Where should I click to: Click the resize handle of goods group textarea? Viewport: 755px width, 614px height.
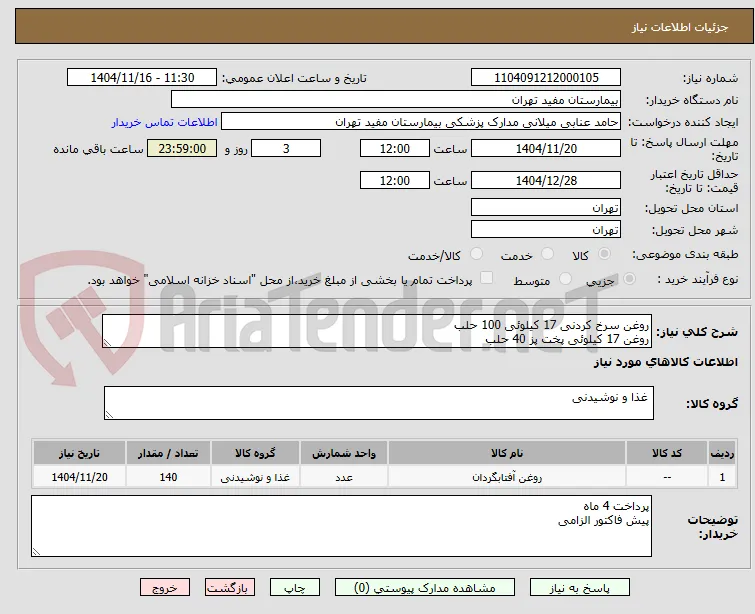click(x=109, y=415)
